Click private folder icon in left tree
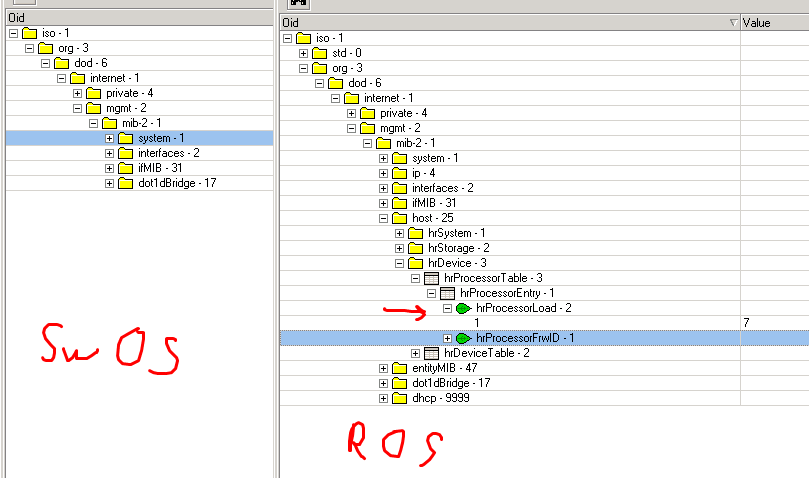Screen dimensions: 809x478 93,93
